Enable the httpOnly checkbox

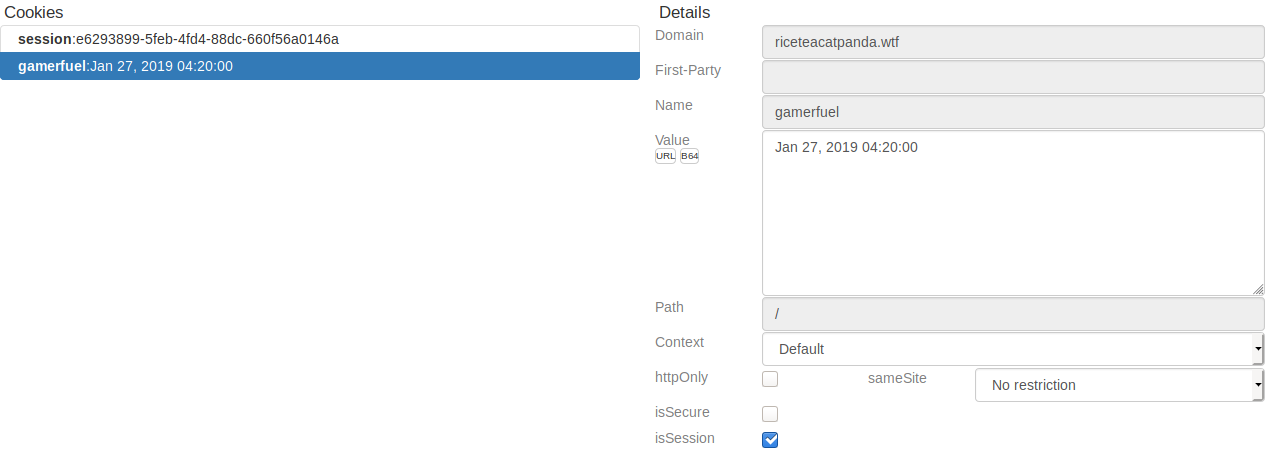(x=770, y=379)
